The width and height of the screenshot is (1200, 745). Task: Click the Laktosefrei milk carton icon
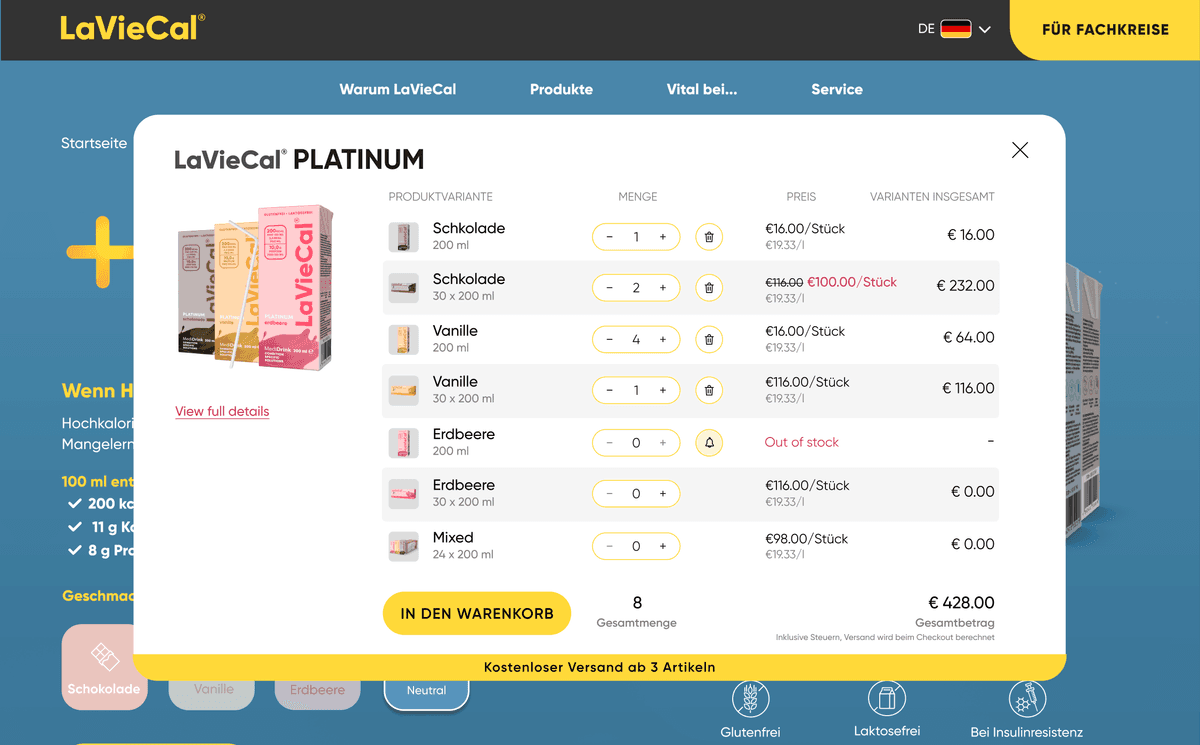[886, 697]
